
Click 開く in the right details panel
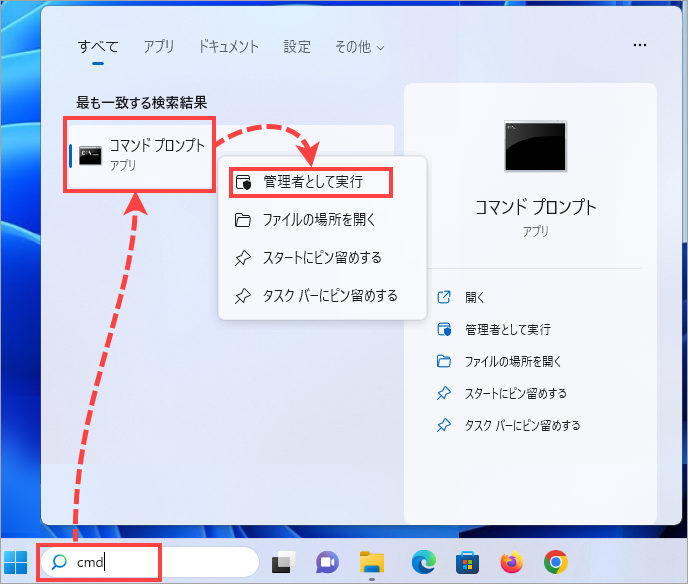point(474,297)
